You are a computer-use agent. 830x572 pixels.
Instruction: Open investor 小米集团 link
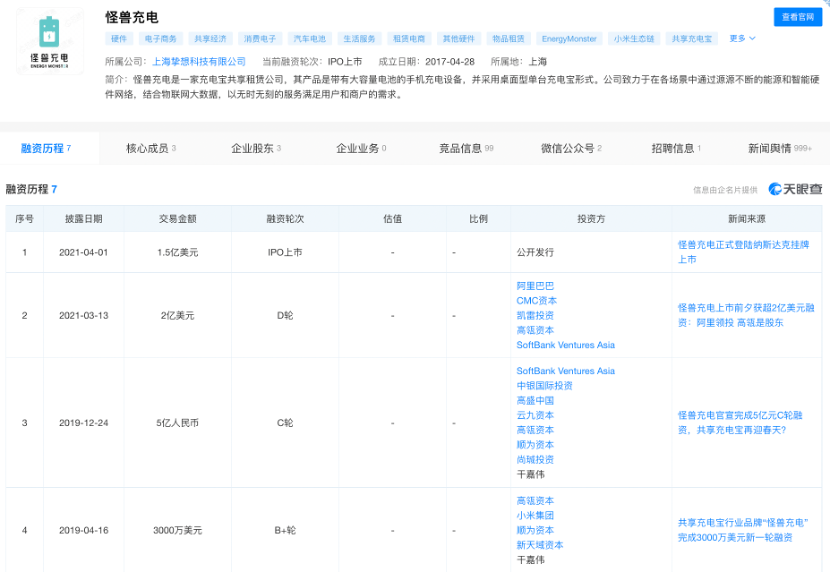pyautogui.click(x=535, y=515)
